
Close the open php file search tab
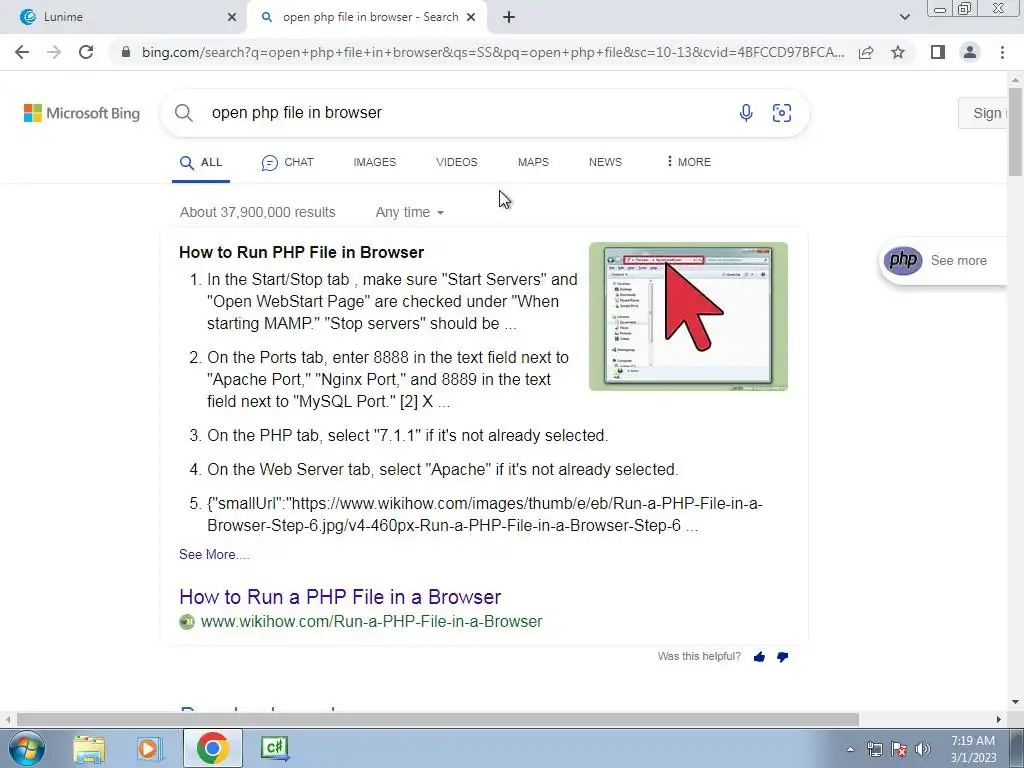click(x=471, y=17)
